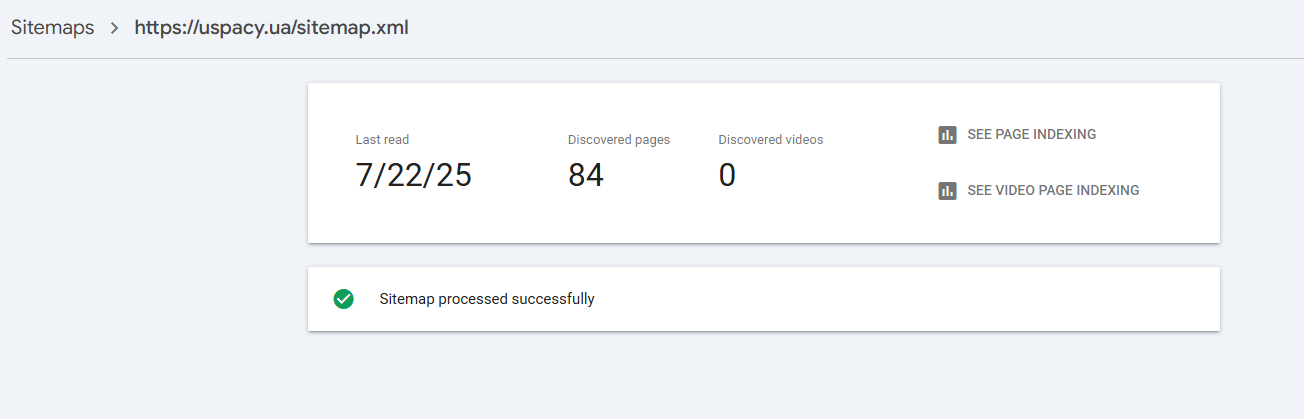The width and height of the screenshot is (1304, 419).
Task: Click the Last read label
Action: point(382,140)
